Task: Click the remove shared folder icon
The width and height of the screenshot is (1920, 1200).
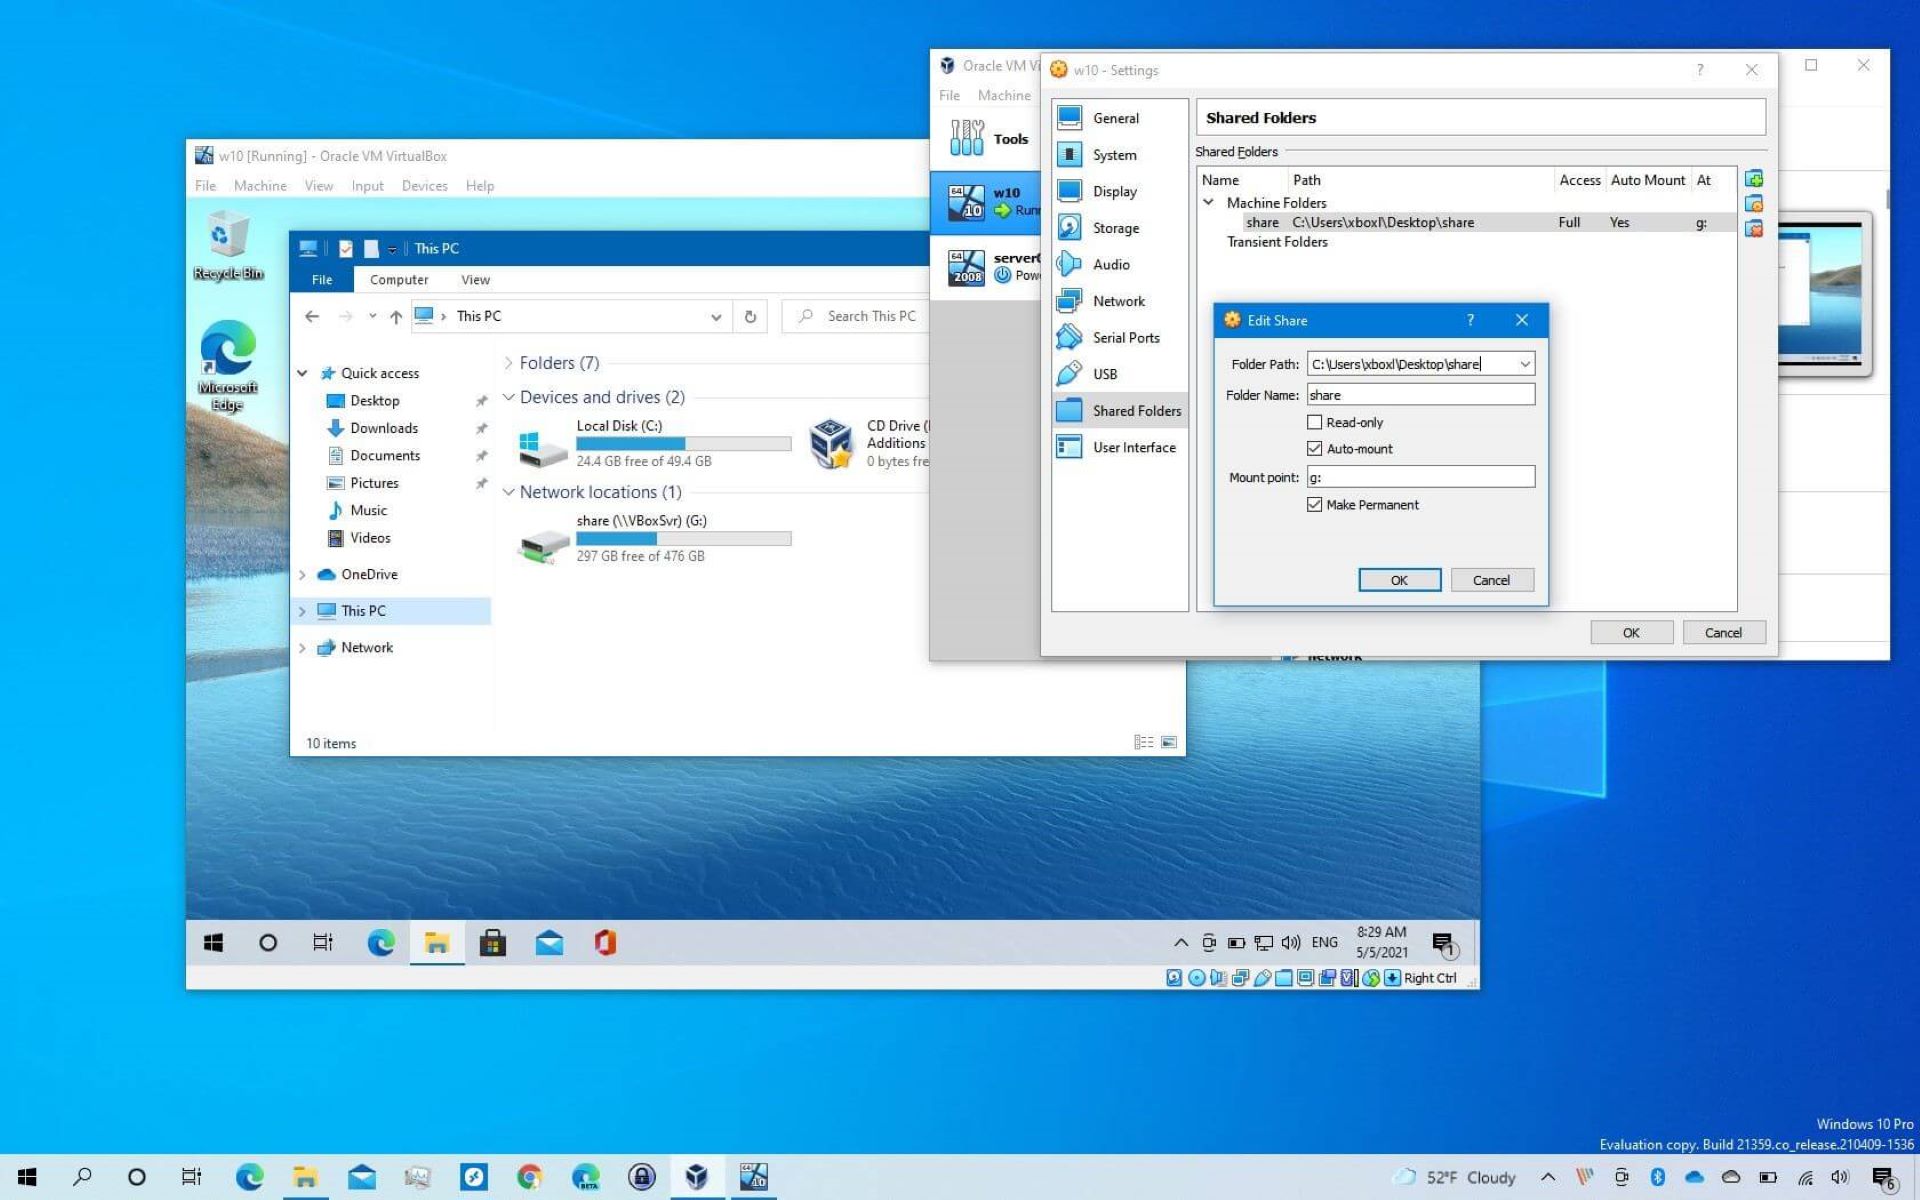Action: (x=1755, y=229)
